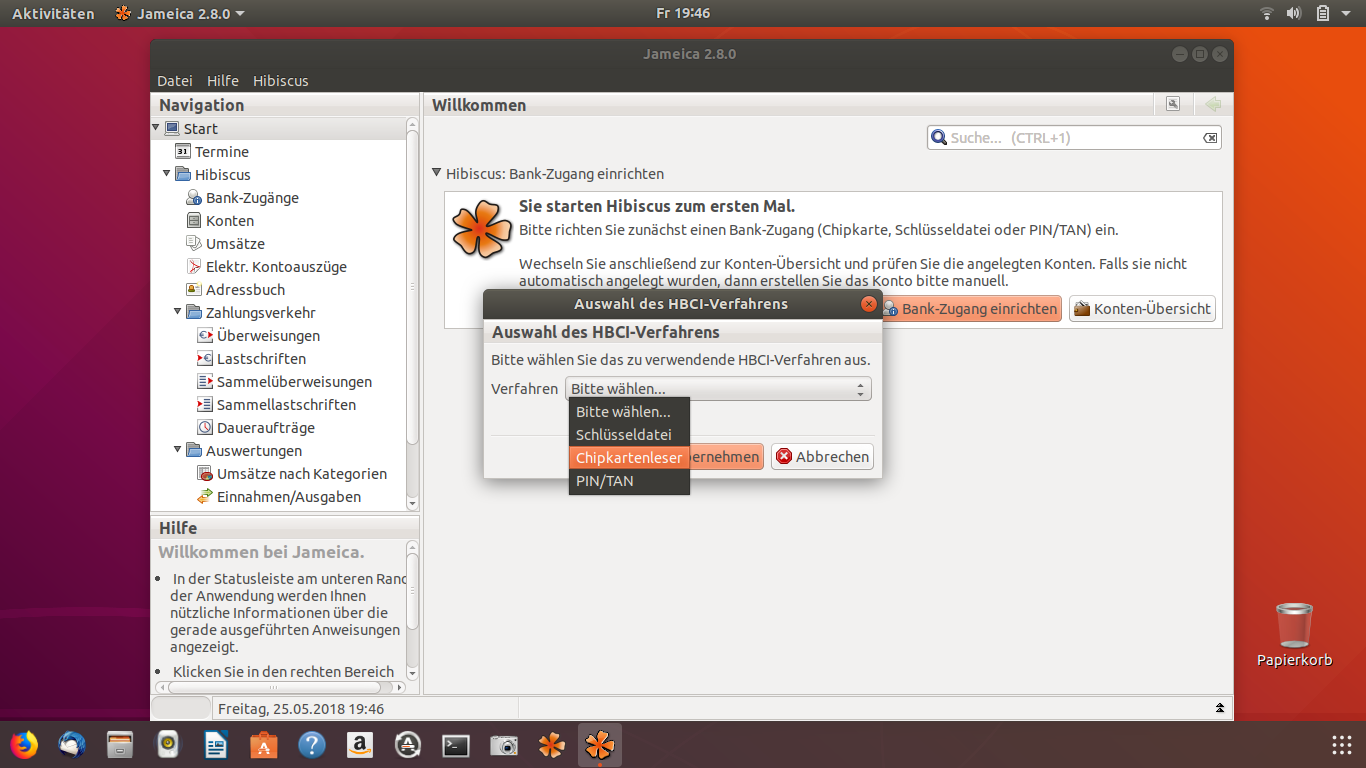
Task: Clear the search field with the X icon
Action: (1210, 138)
